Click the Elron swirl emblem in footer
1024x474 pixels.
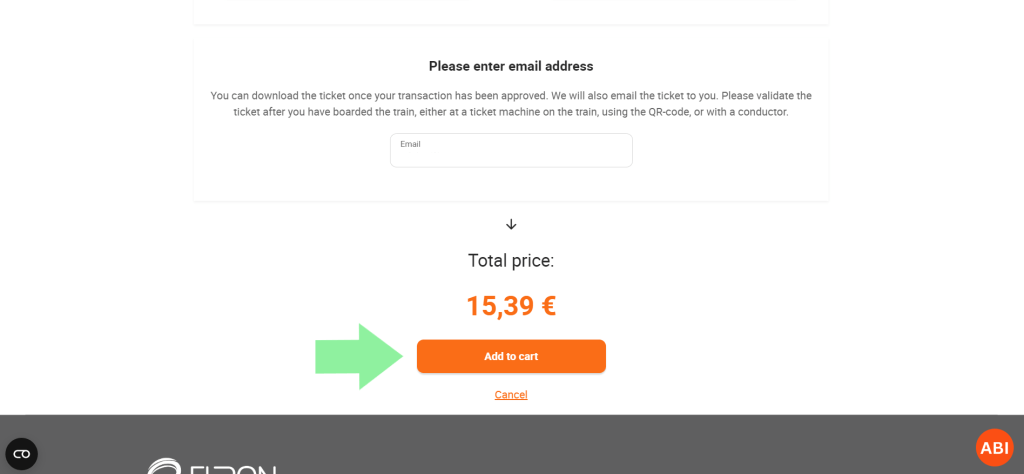[162, 467]
